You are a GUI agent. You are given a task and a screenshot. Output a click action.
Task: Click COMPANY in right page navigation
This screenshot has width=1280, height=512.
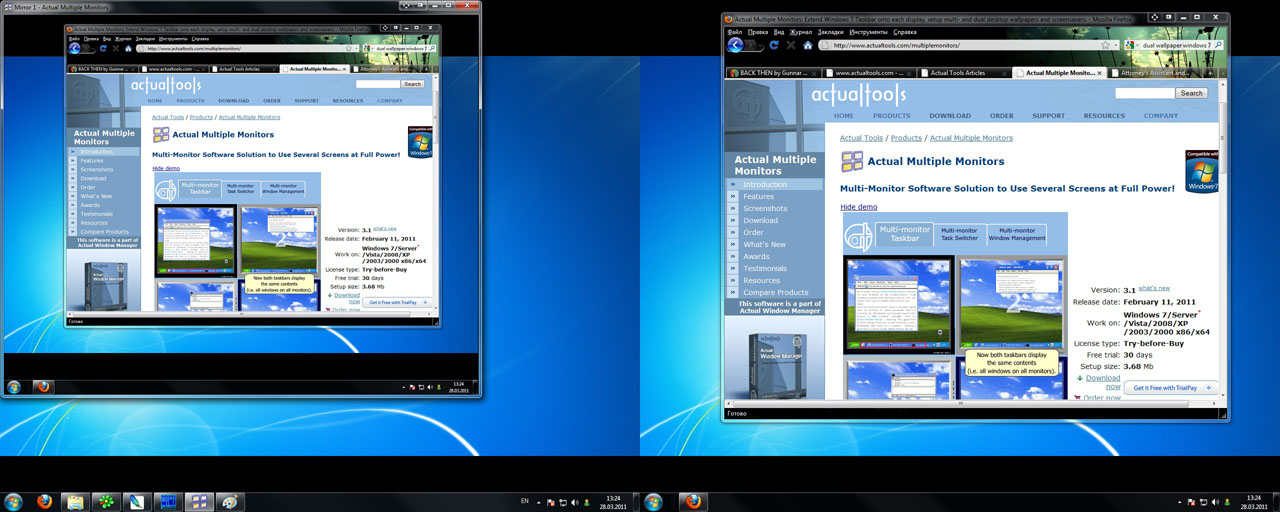point(1161,116)
